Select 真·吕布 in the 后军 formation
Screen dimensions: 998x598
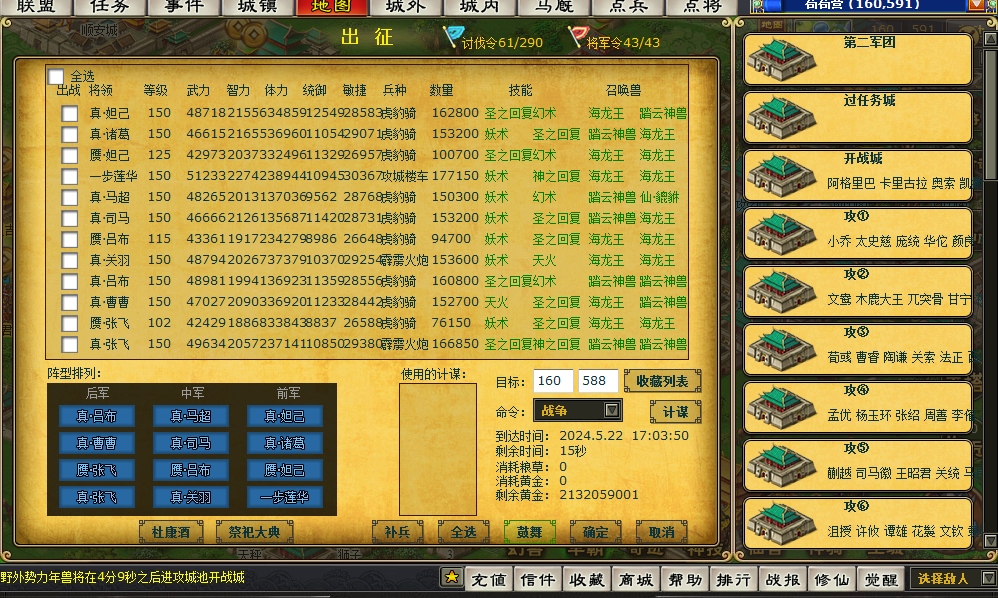[97, 416]
